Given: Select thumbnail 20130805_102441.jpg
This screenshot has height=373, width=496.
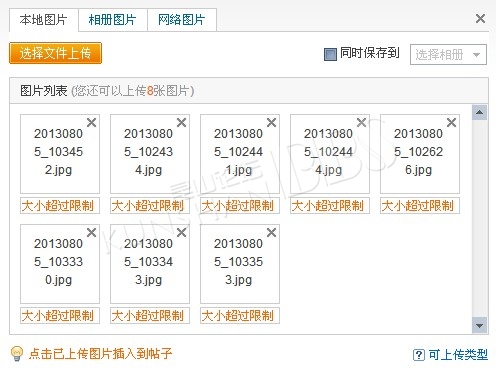Looking at the screenshot, I should tap(240, 154).
